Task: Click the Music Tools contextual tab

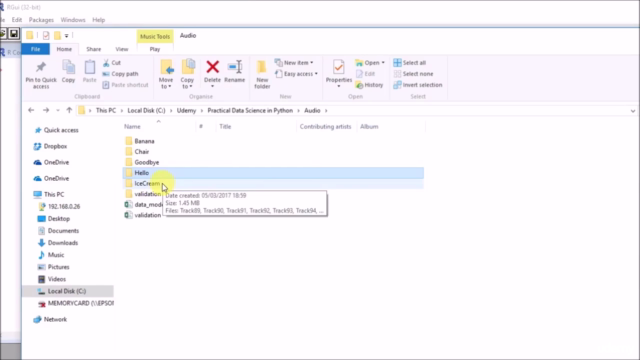Action: (155, 36)
